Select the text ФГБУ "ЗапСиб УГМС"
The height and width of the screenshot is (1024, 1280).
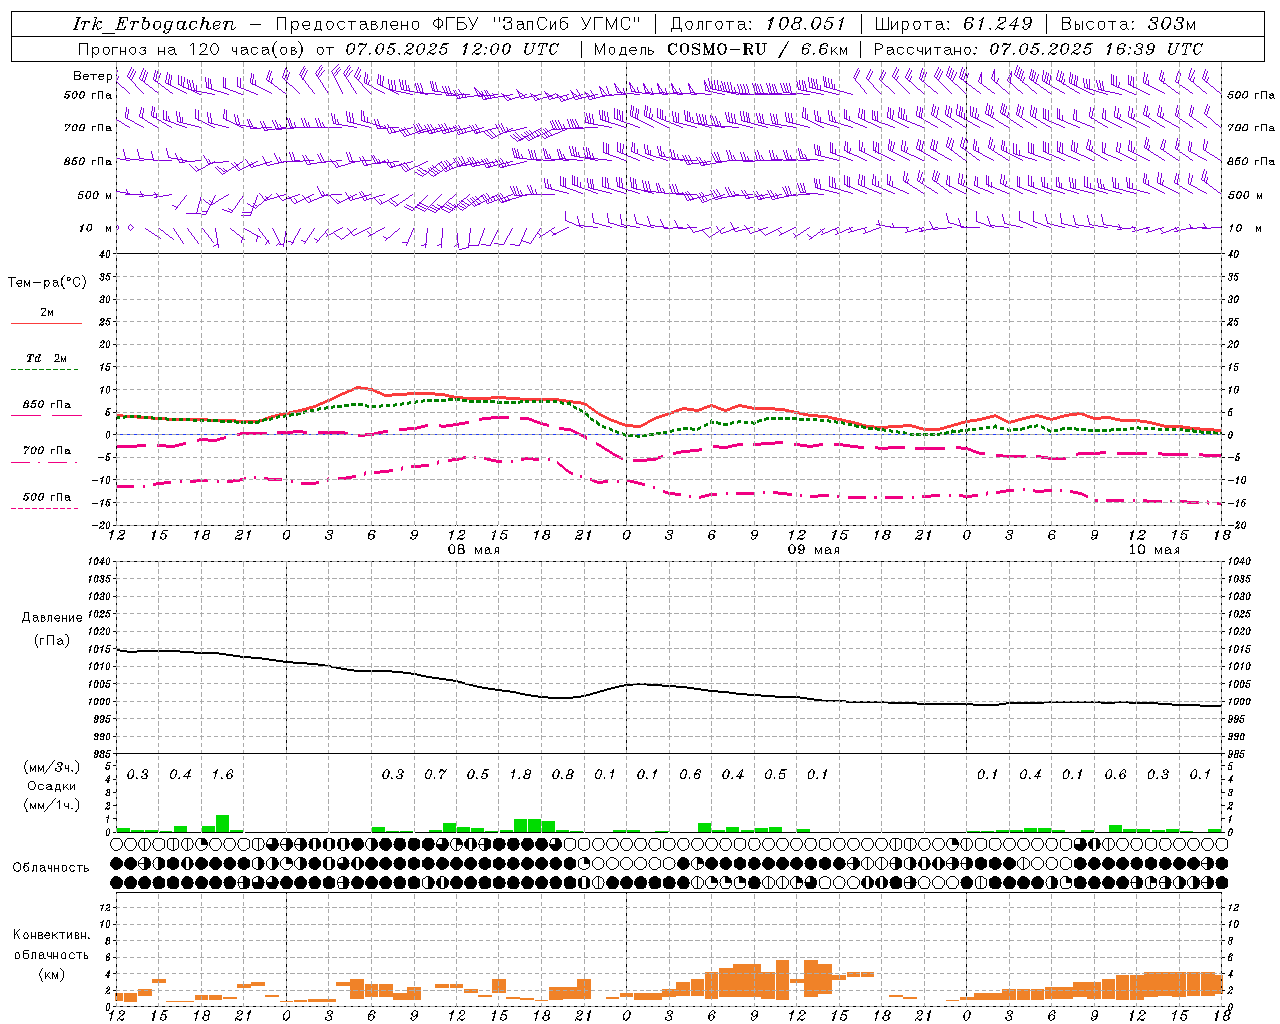click(x=538, y=24)
